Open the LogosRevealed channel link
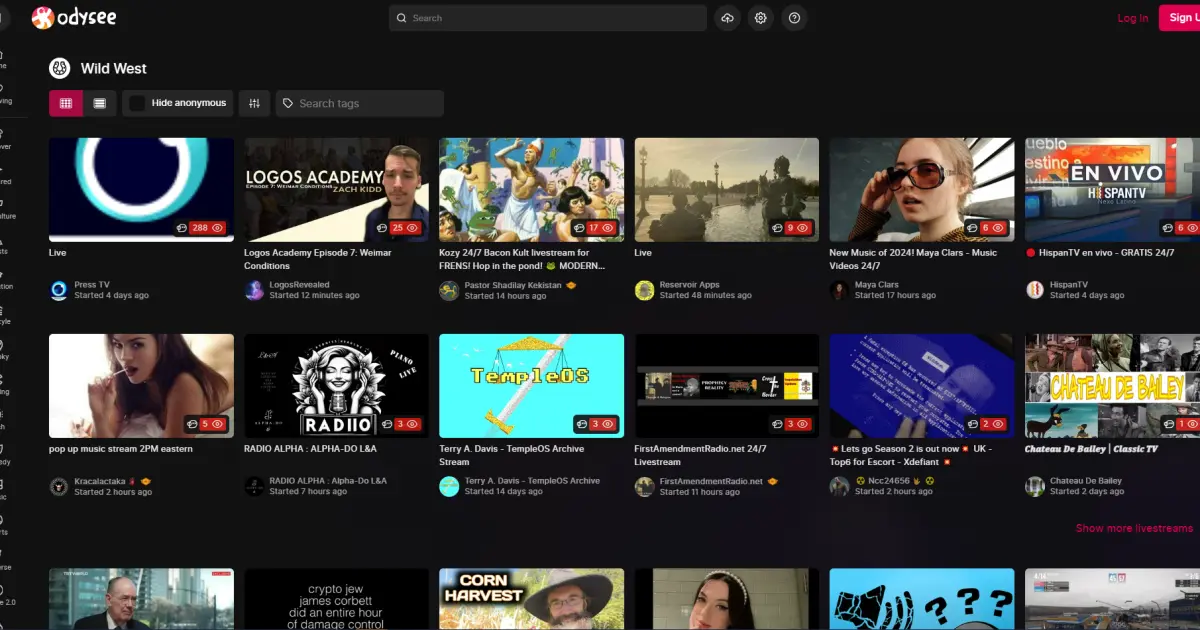The image size is (1200, 630). (x=297, y=285)
